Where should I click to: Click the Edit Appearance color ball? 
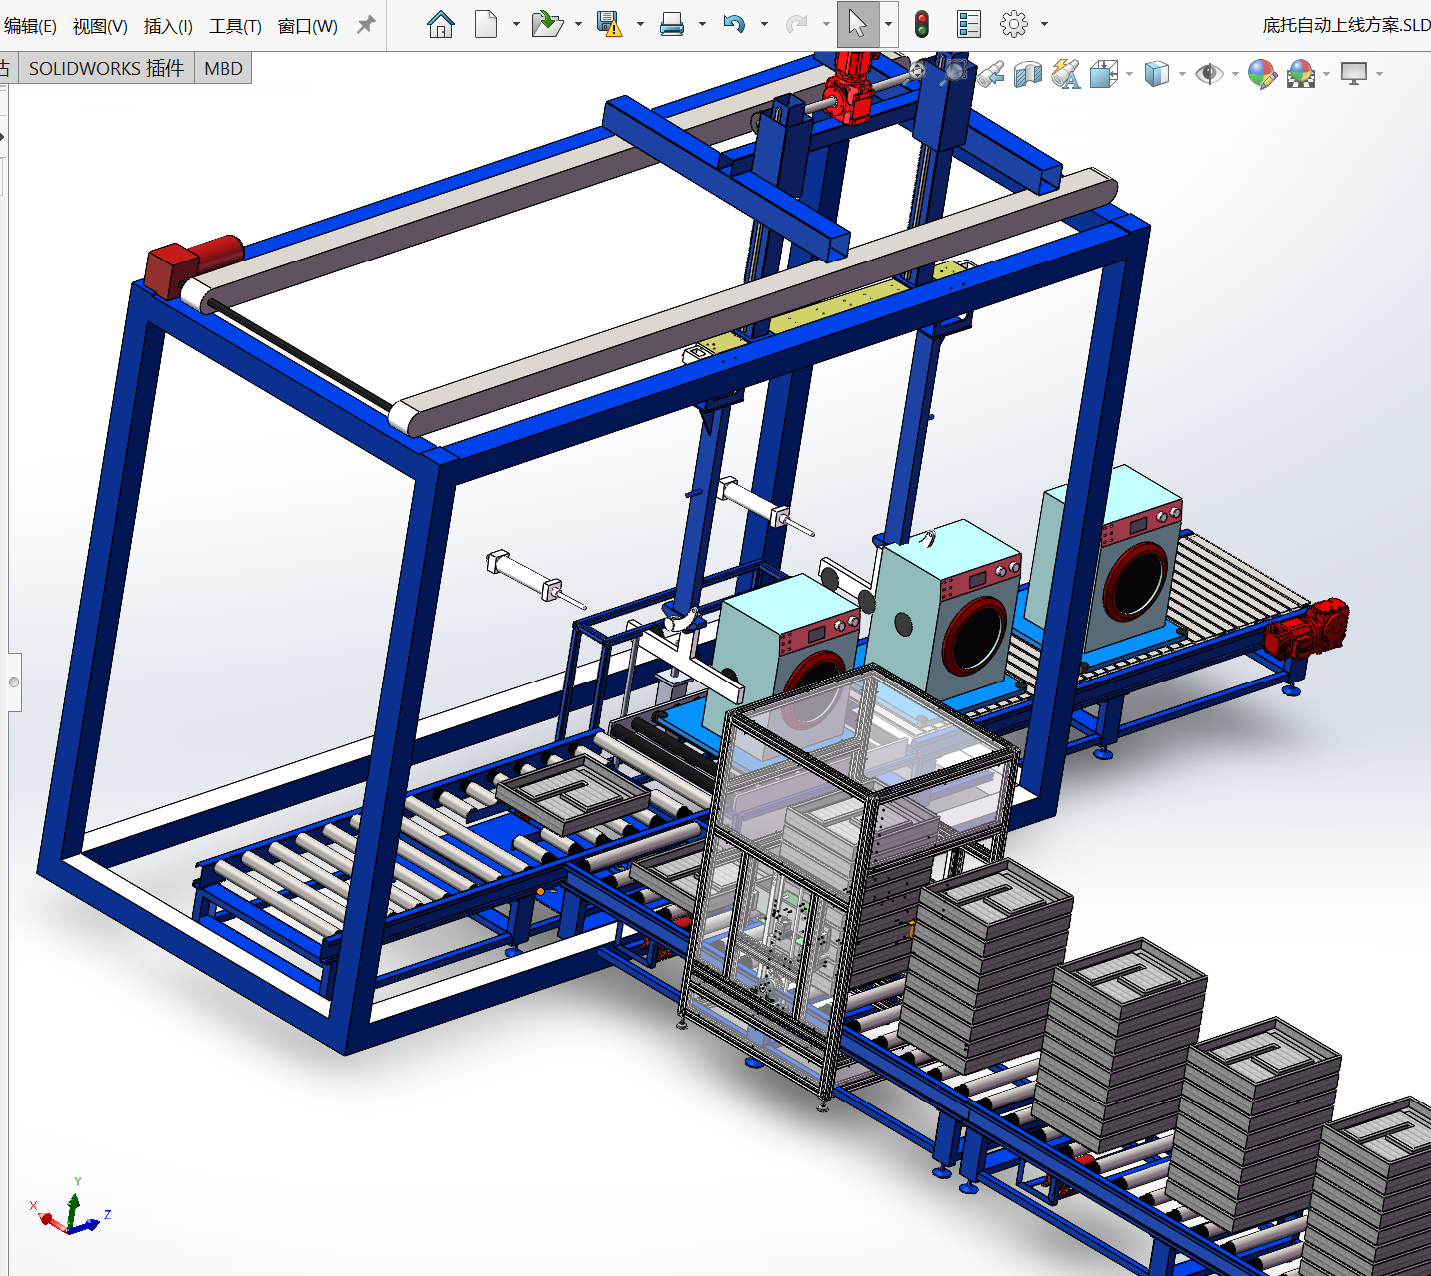pyautogui.click(x=1262, y=74)
